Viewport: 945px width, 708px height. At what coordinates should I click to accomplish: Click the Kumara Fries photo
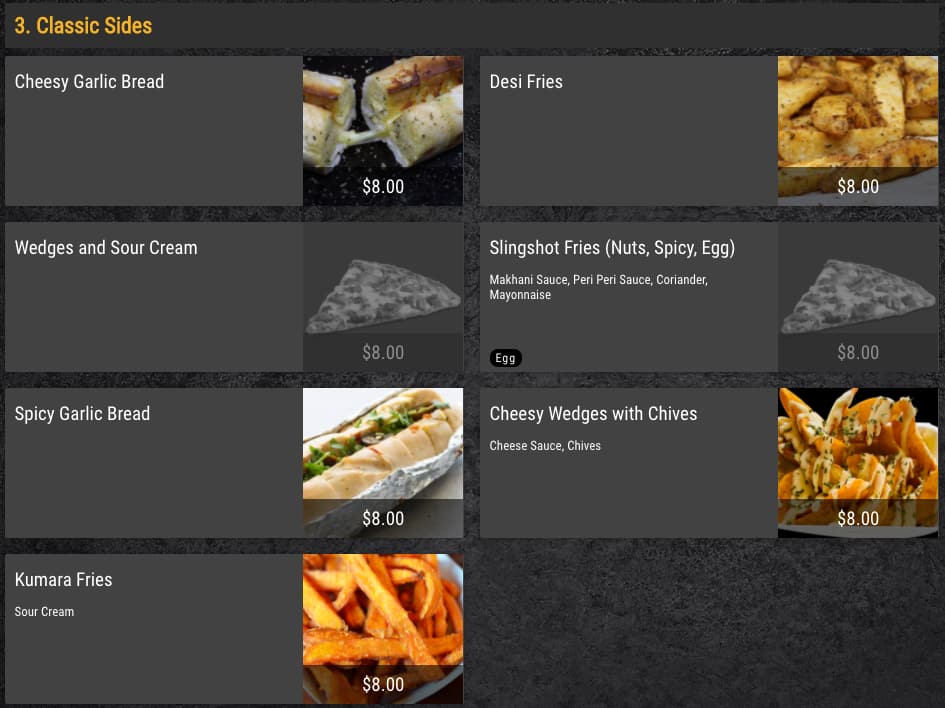(383, 629)
